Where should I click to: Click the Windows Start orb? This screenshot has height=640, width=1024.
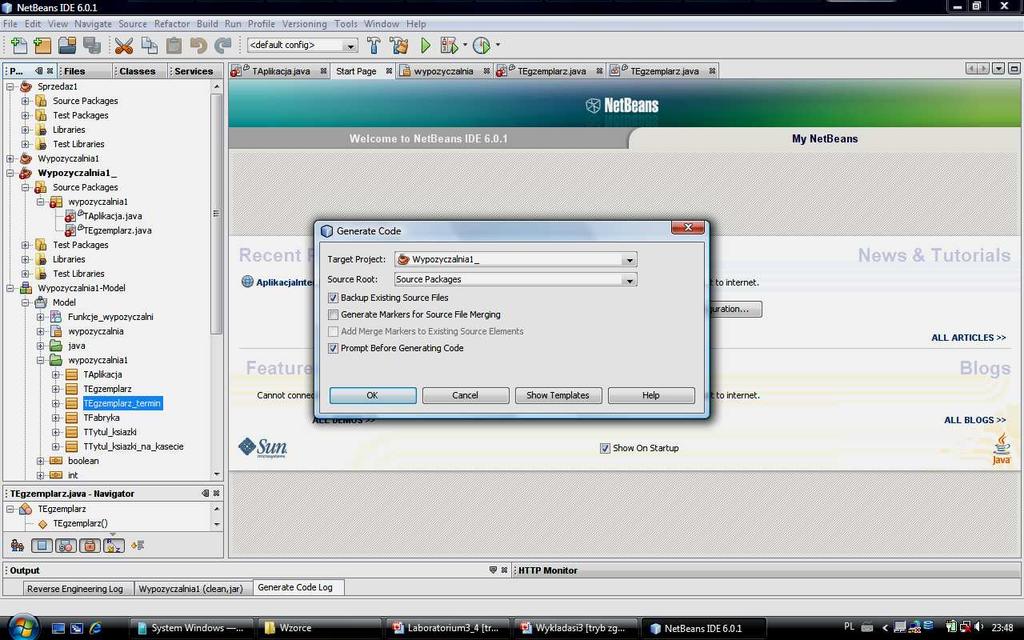click(24, 627)
